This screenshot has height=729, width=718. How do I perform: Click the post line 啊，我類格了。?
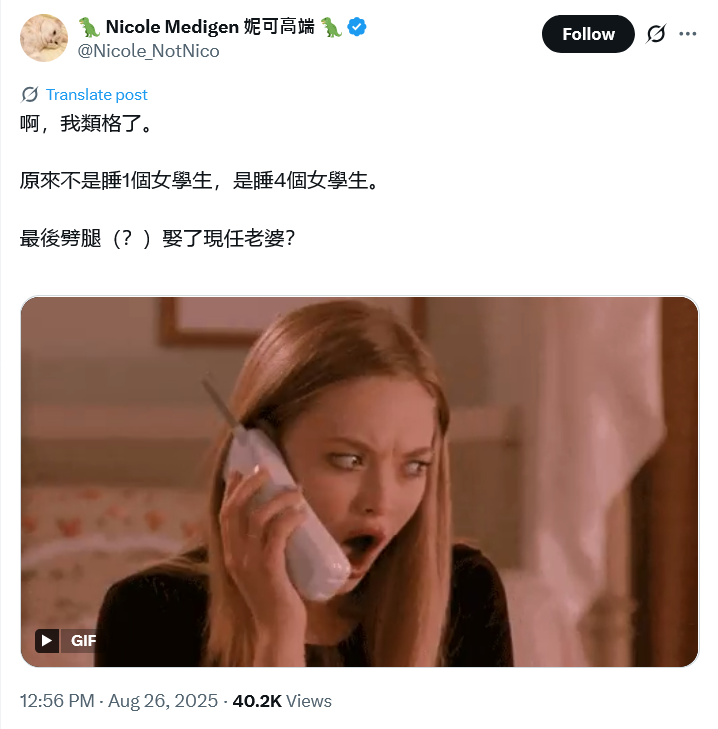[86, 124]
